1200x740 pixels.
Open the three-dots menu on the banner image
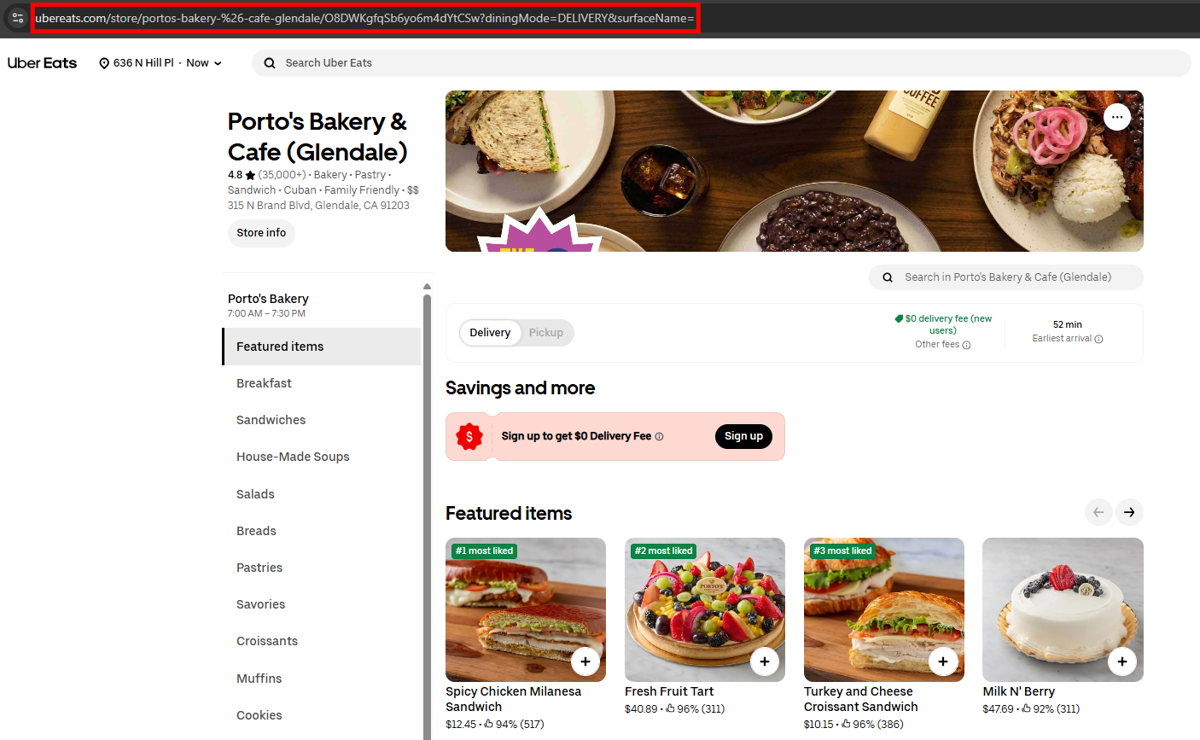click(1117, 117)
